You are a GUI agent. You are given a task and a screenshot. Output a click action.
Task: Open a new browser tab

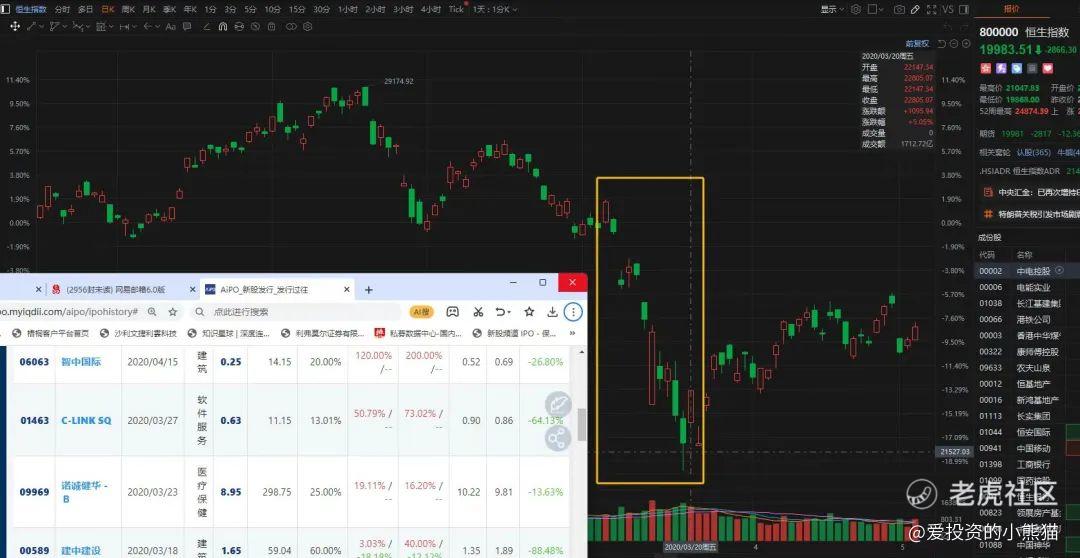[368, 290]
